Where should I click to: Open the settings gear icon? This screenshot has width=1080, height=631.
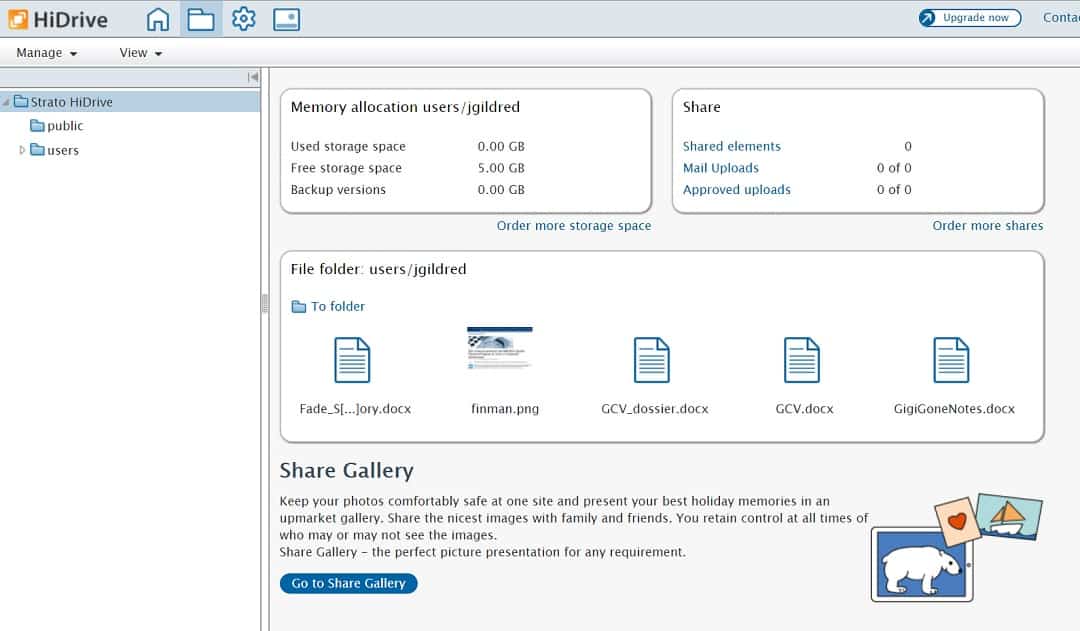pyautogui.click(x=244, y=19)
